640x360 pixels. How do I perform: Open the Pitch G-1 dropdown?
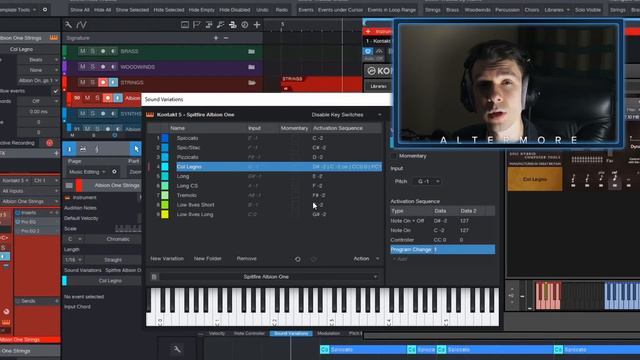click(427, 181)
